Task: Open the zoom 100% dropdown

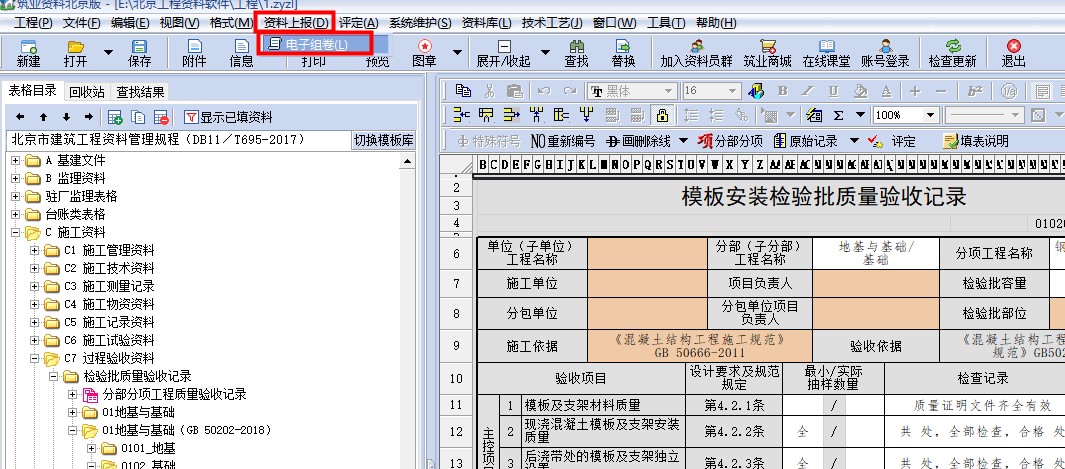Action: point(932,115)
